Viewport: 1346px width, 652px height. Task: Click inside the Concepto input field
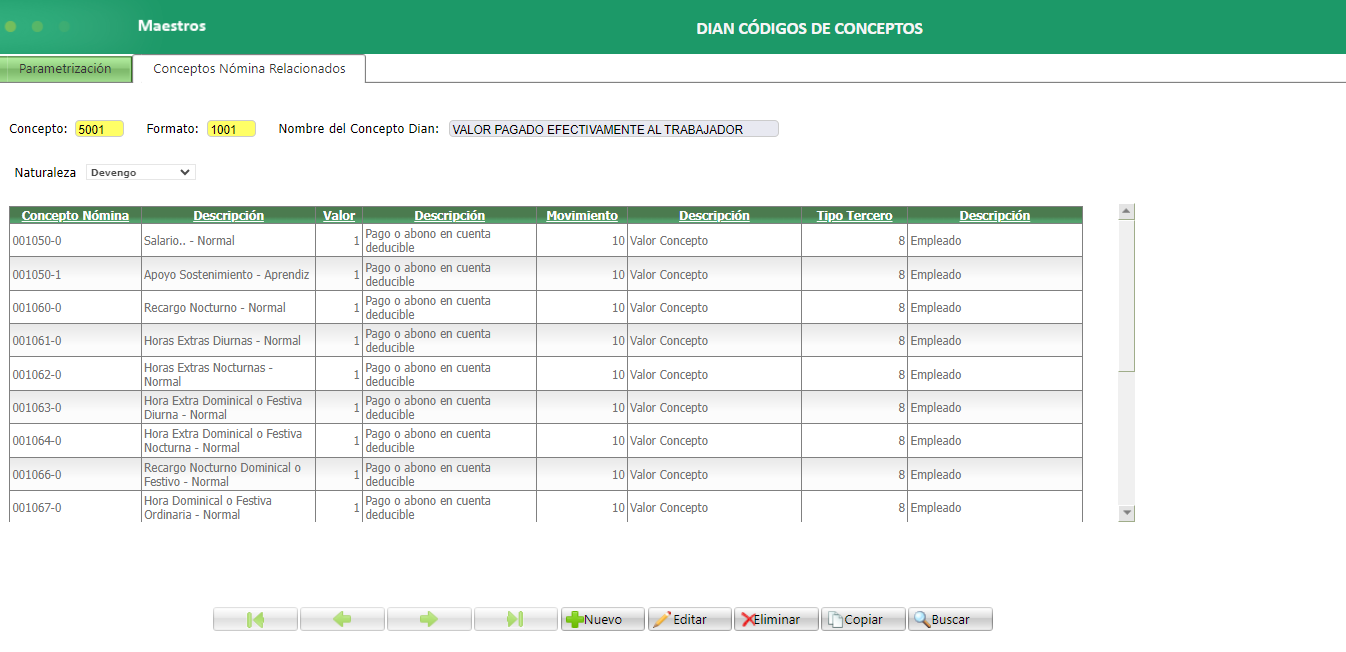(x=99, y=128)
